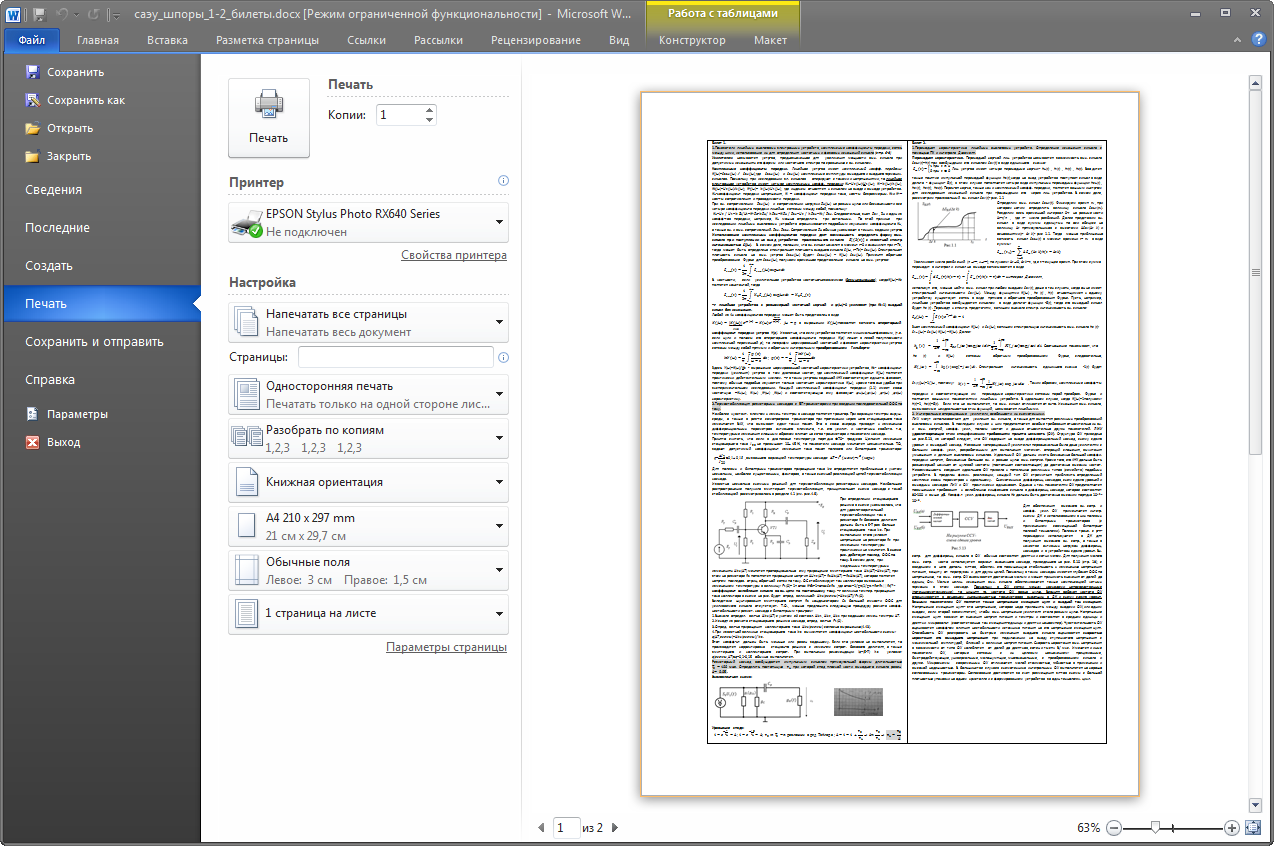Image resolution: width=1274 pixels, height=846 pixels.
Task: Select Печать in the backstage menu
Action: tap(100, 304)
